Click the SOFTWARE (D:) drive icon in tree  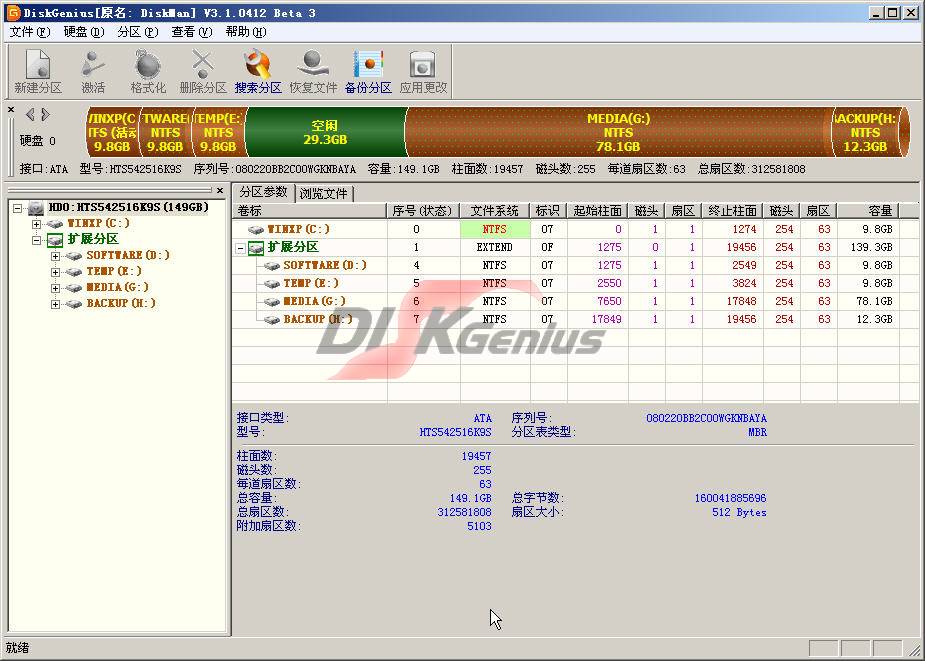(x=74, y=256)
